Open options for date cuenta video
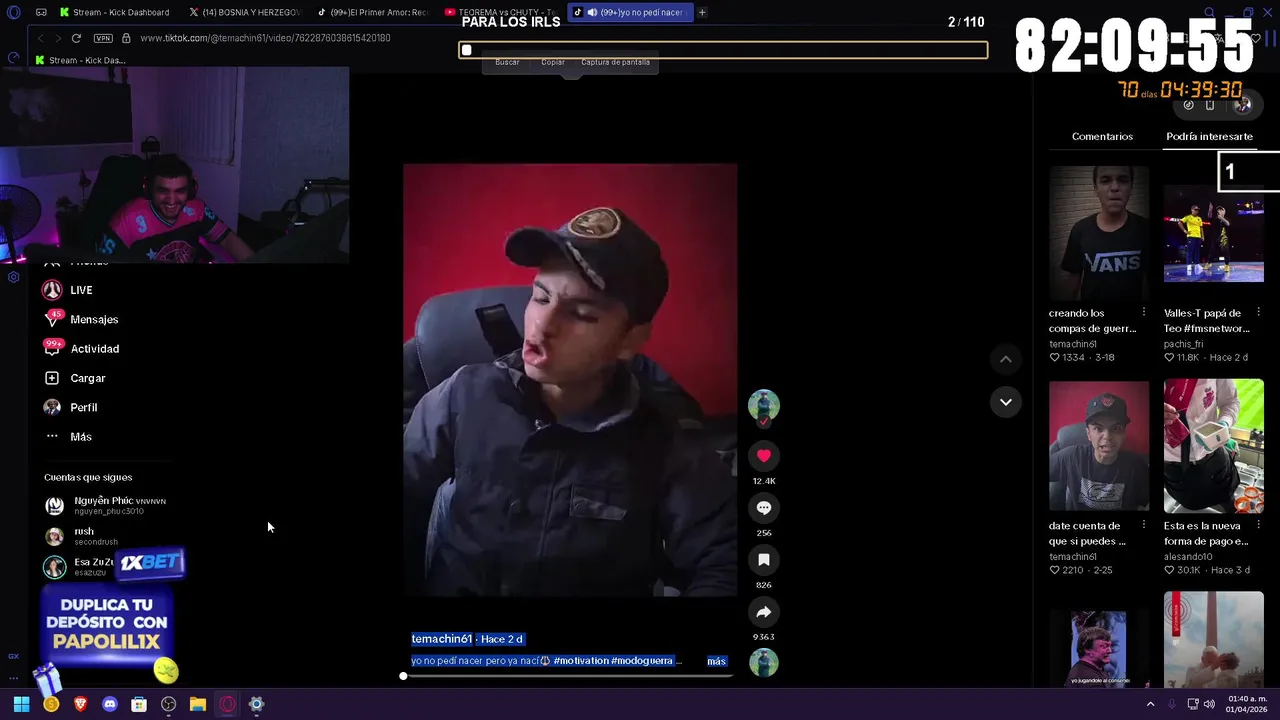This screenshot has width=1280, height=720. point(1144,526)
